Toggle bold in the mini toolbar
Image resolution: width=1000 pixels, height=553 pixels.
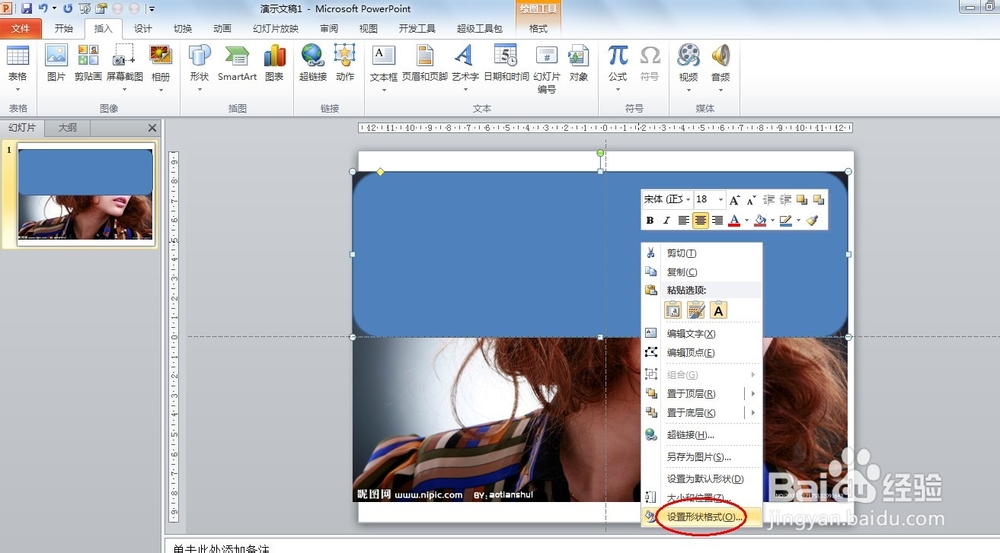[x=650, y=221]
